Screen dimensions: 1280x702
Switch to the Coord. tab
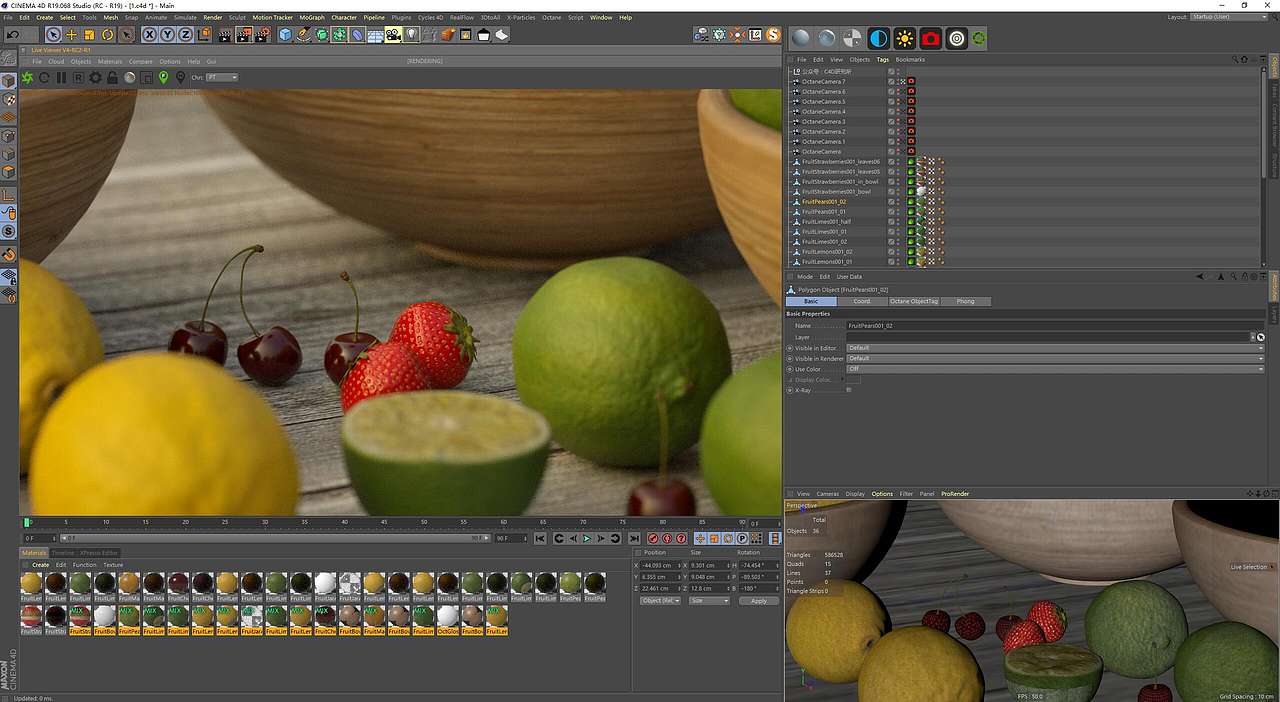click(862, 301)
